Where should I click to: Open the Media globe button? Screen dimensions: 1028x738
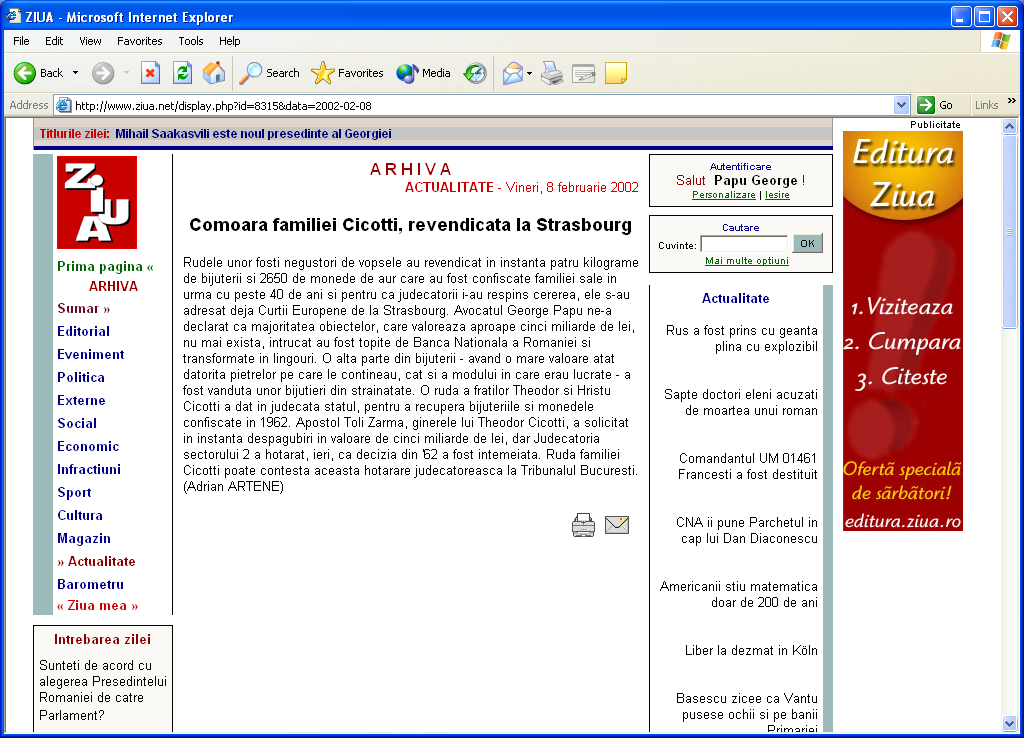point(406,73)
